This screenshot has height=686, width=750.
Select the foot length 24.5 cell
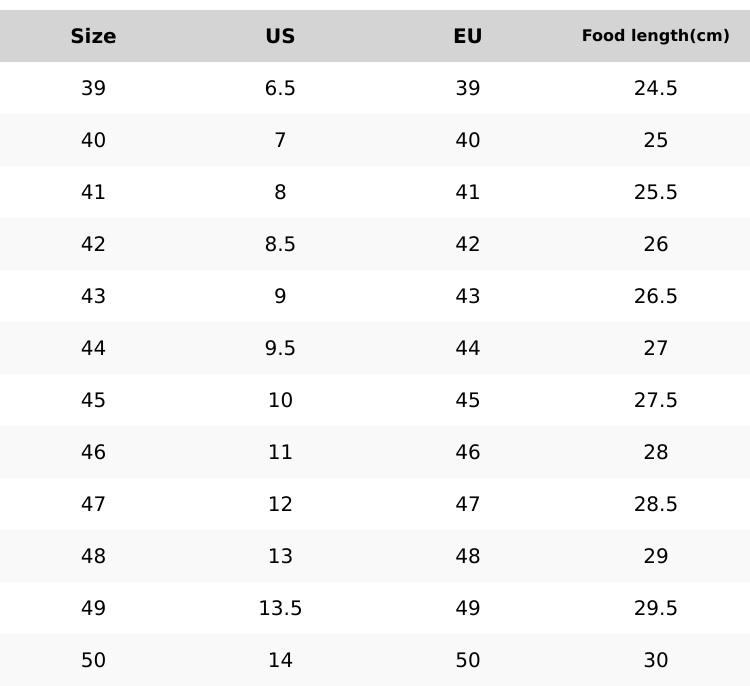tap(655, 88)
